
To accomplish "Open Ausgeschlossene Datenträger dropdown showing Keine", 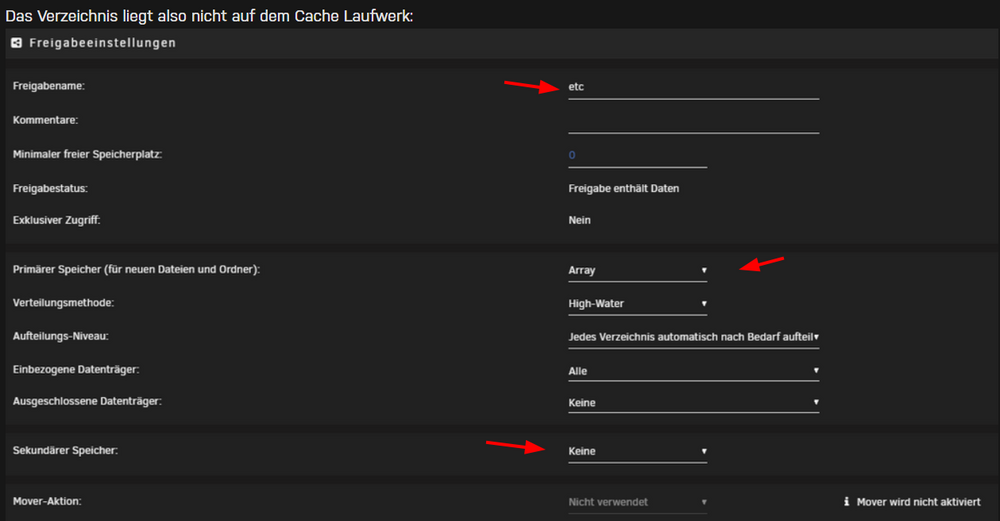I will [693, 403].
